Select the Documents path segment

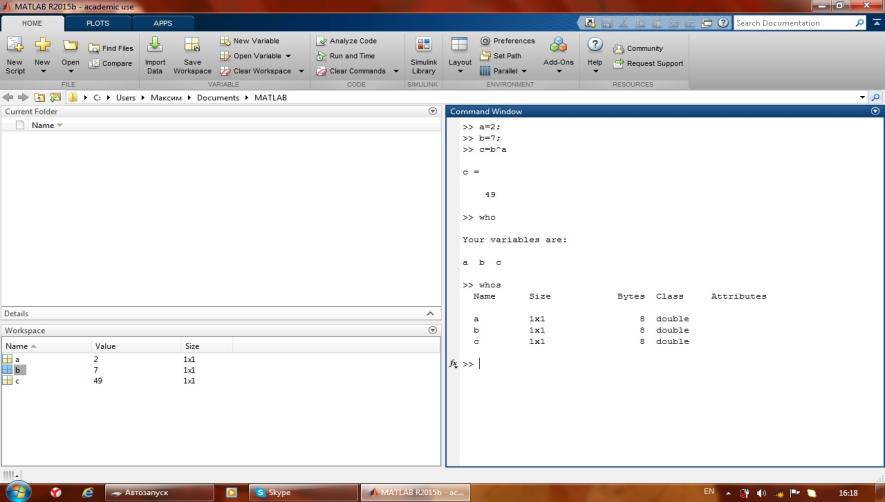tap(218, 98)
